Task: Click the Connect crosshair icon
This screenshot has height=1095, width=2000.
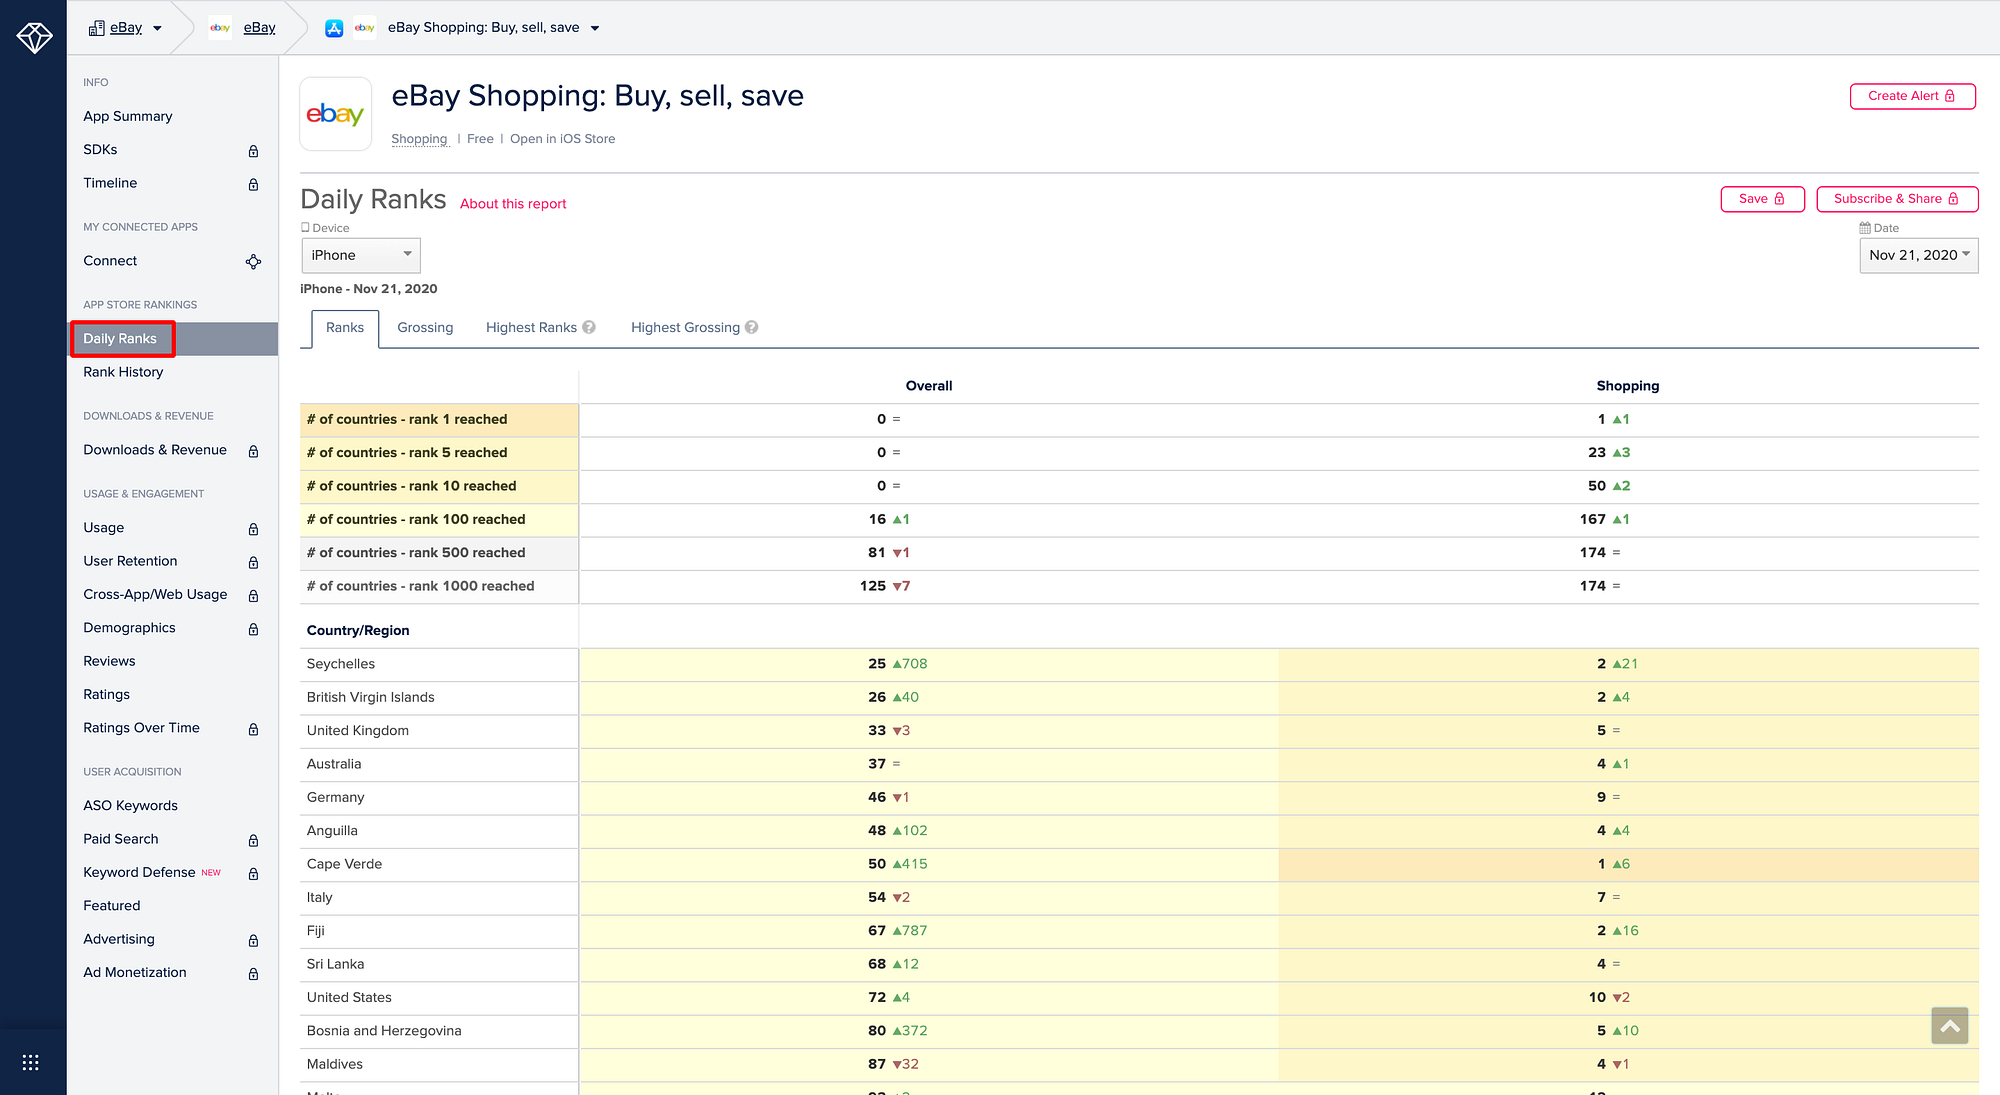Action: click(253, 261)
